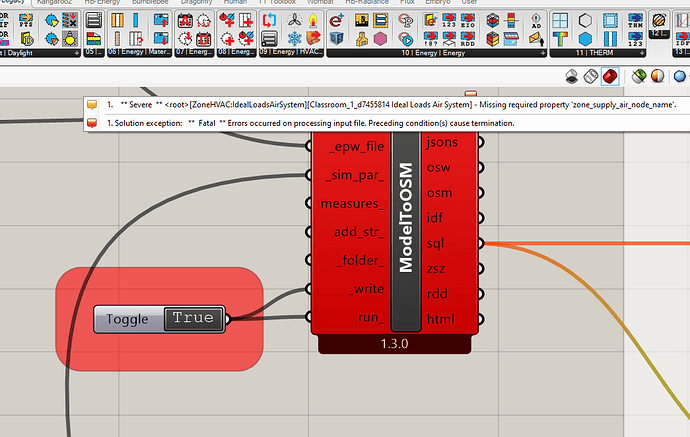Image resolution: width=690 pixels, height=437 pixels.
Task: Select the springs with X Daylight icon
Action: (70, 20)
